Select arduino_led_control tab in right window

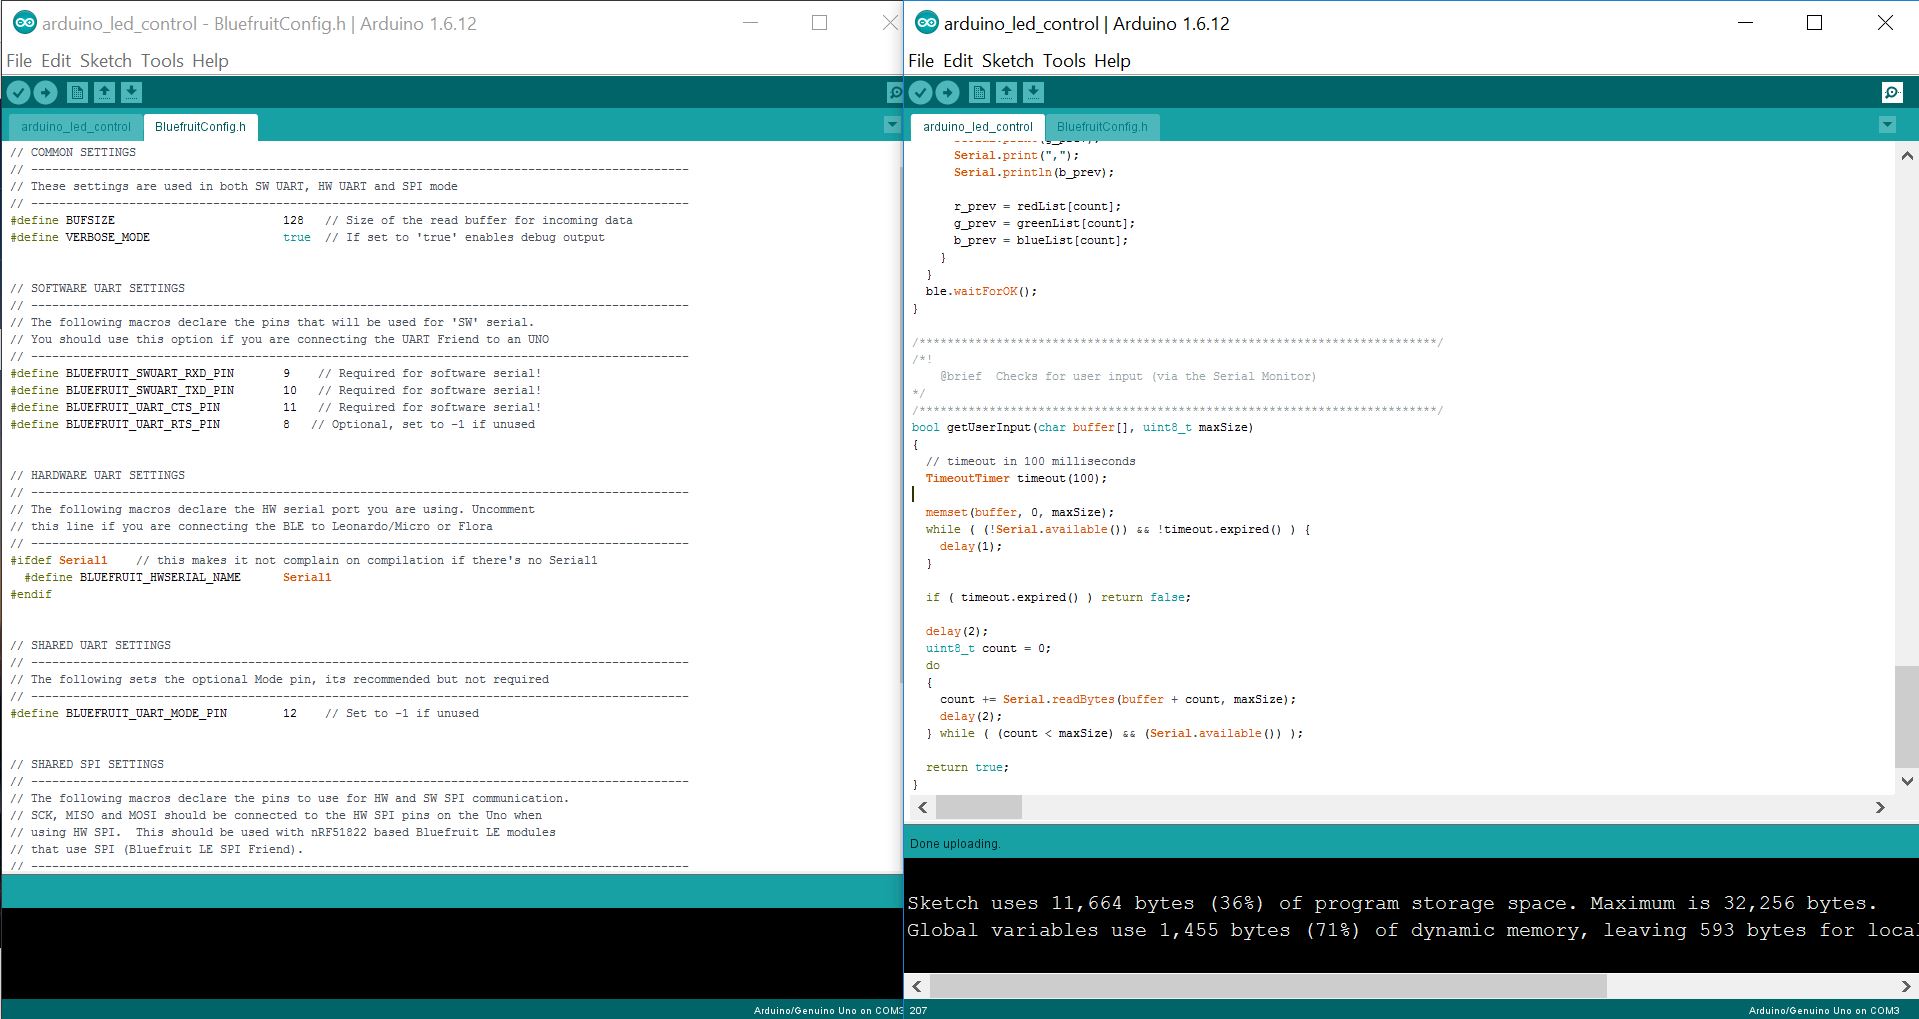point(978,127)
